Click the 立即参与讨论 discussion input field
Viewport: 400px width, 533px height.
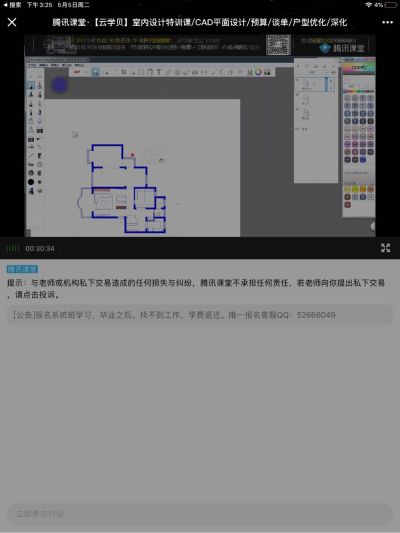pos(200,514)
